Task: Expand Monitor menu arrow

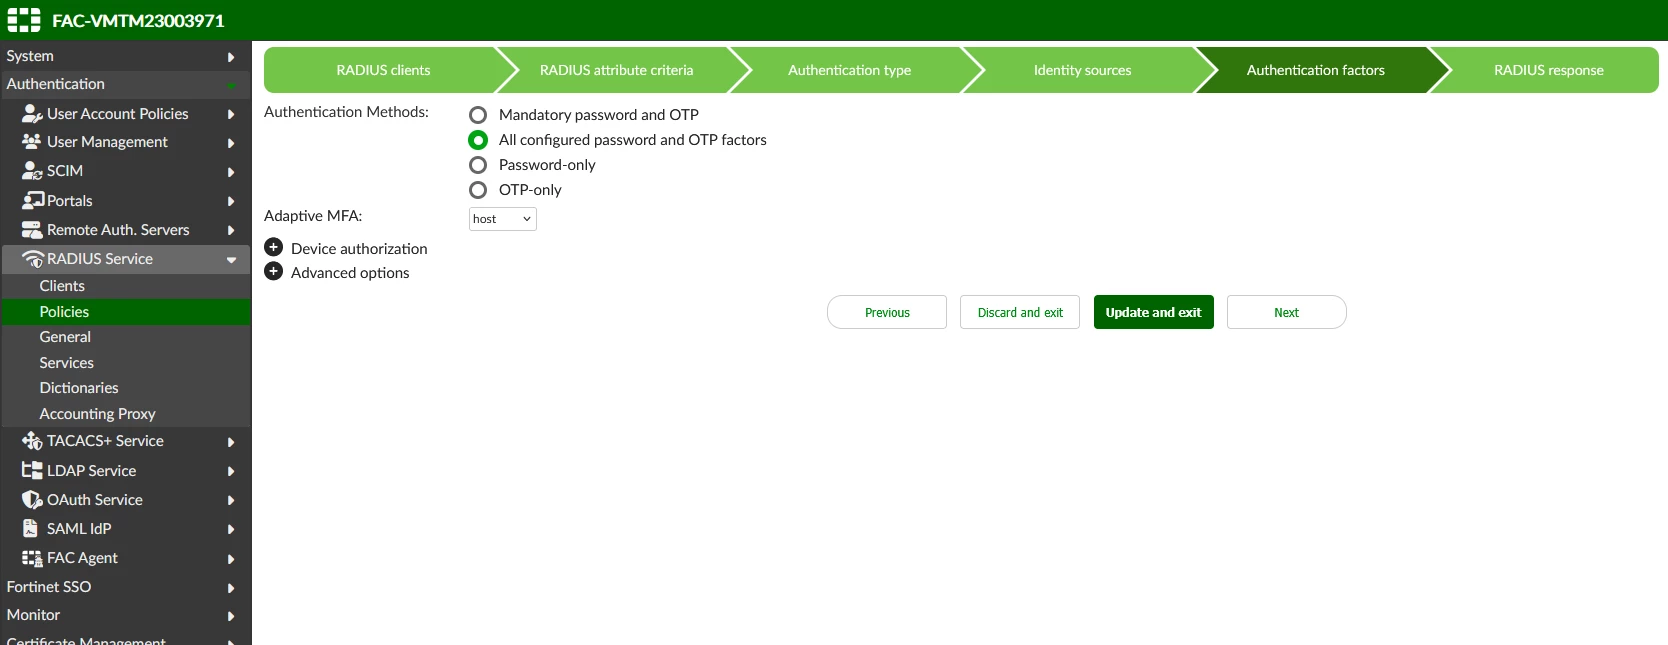Action: pos(231,616)
